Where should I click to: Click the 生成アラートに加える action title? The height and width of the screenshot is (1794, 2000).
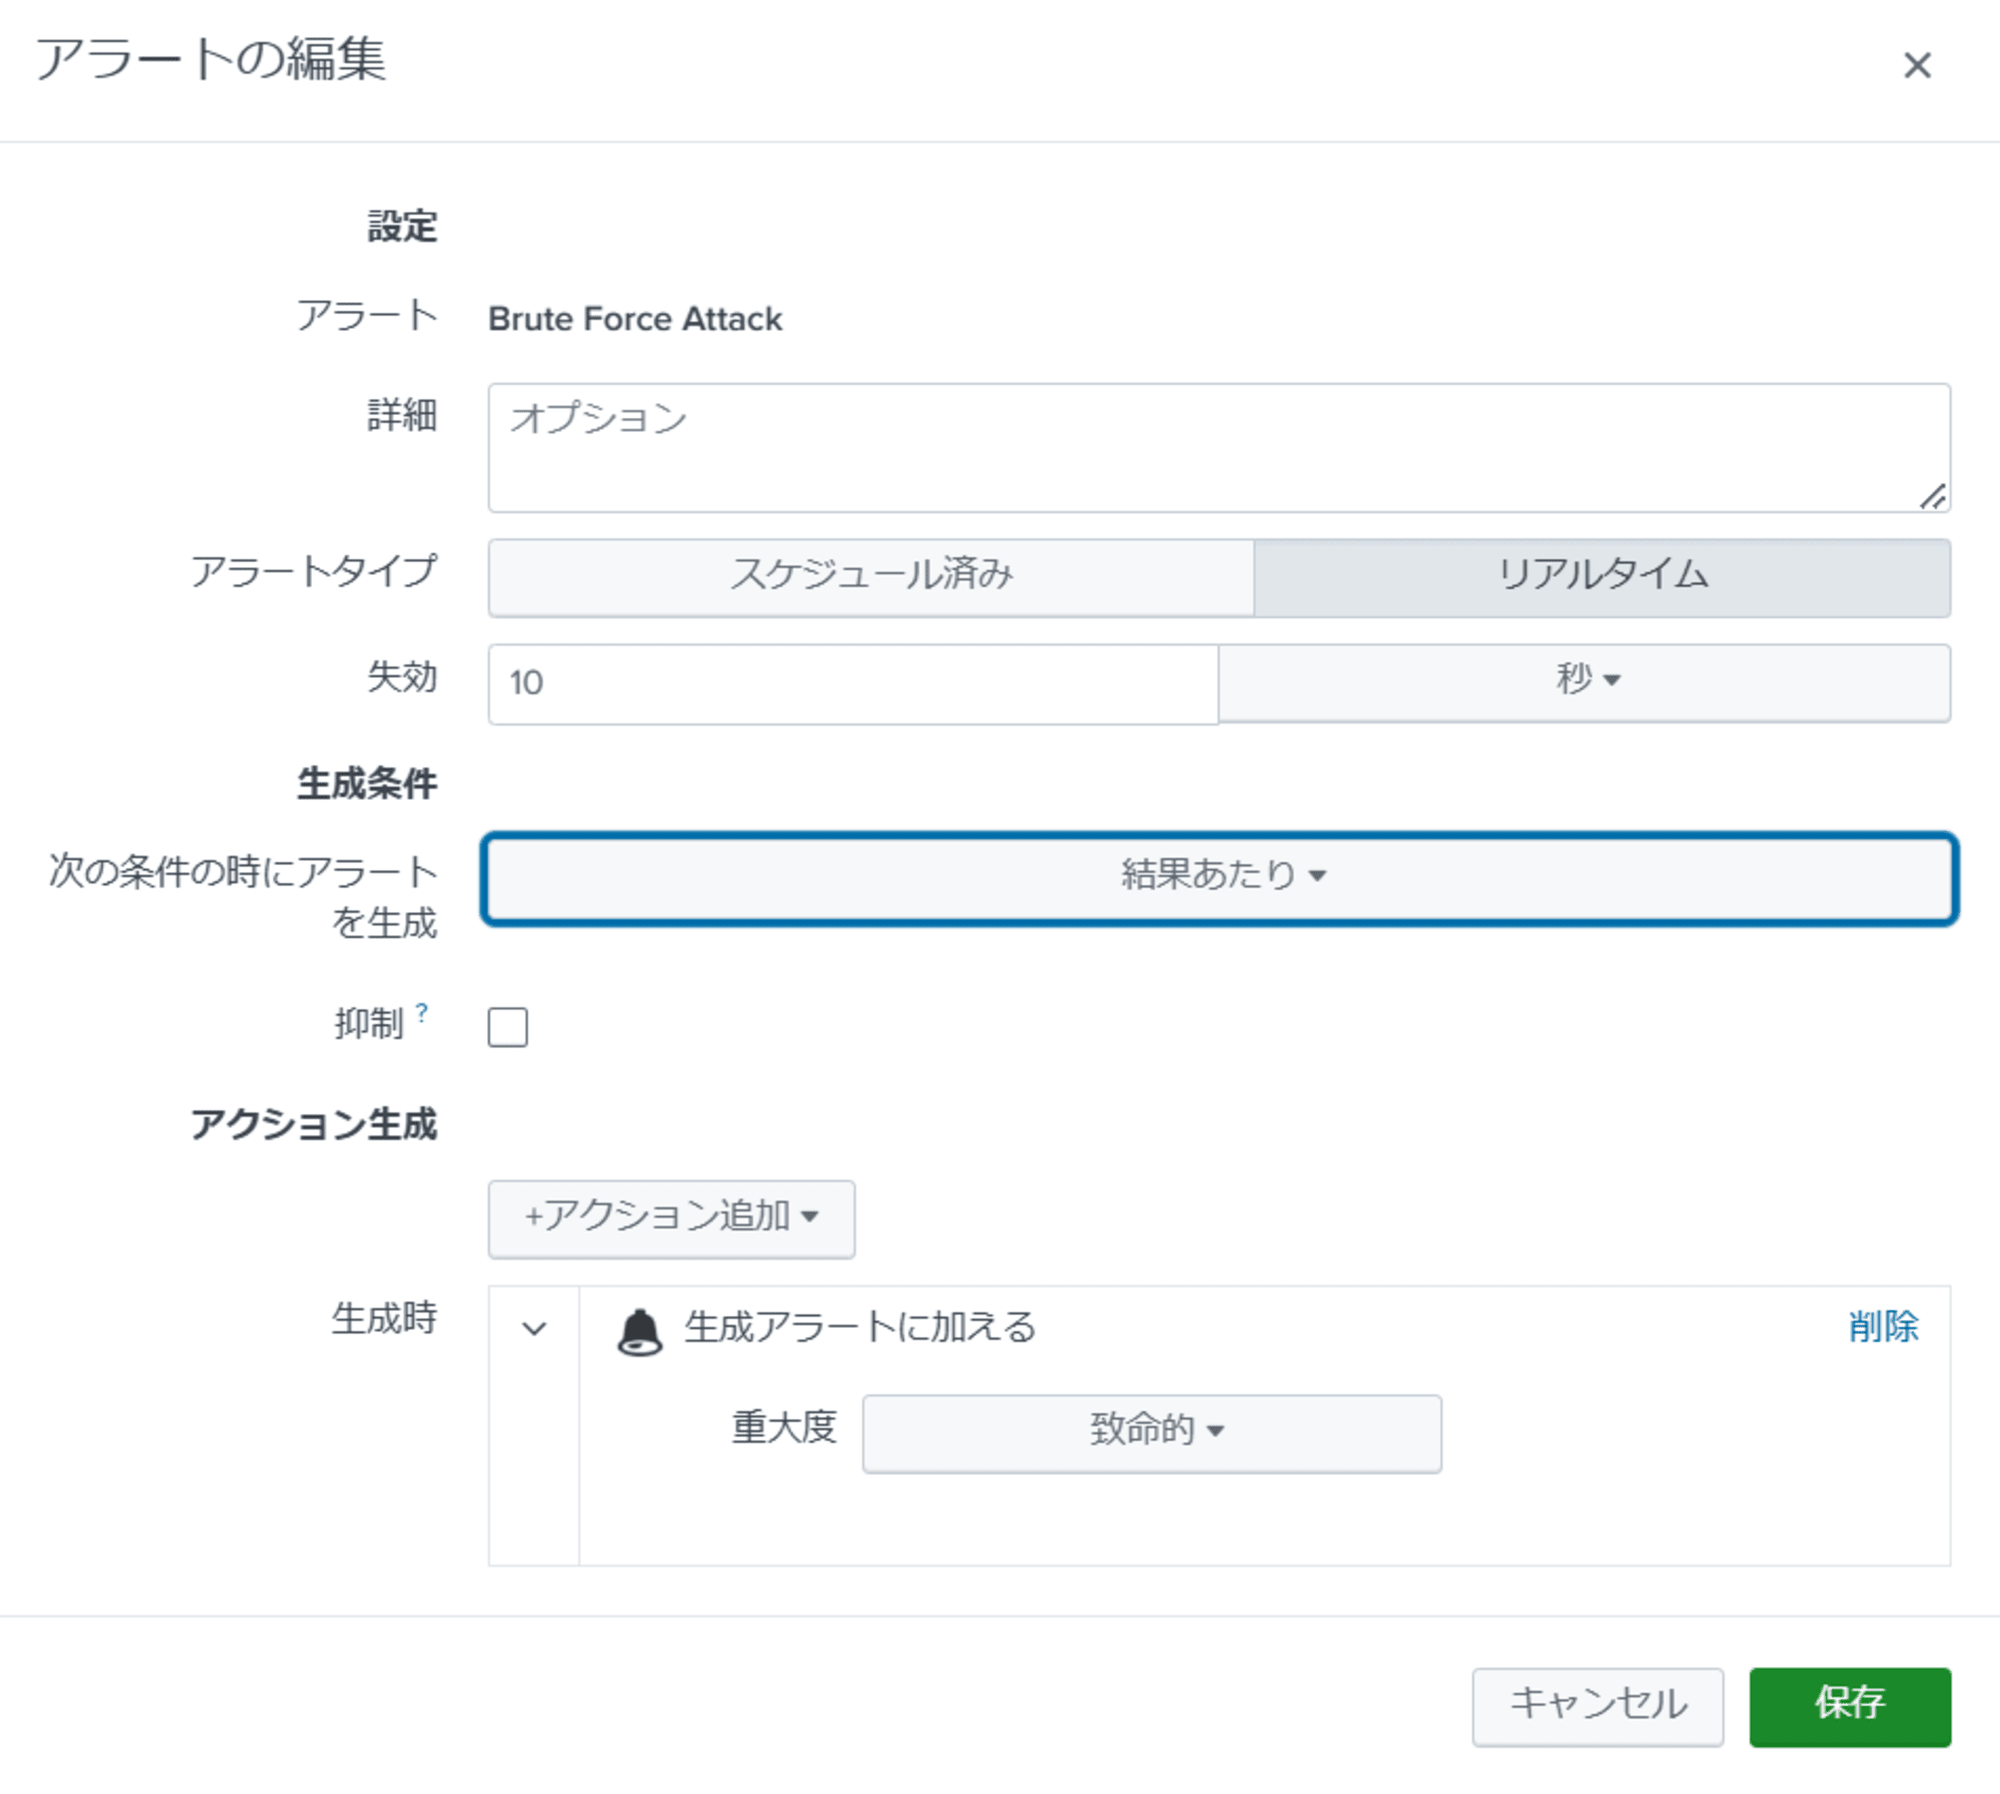(x=860, y=1327)
